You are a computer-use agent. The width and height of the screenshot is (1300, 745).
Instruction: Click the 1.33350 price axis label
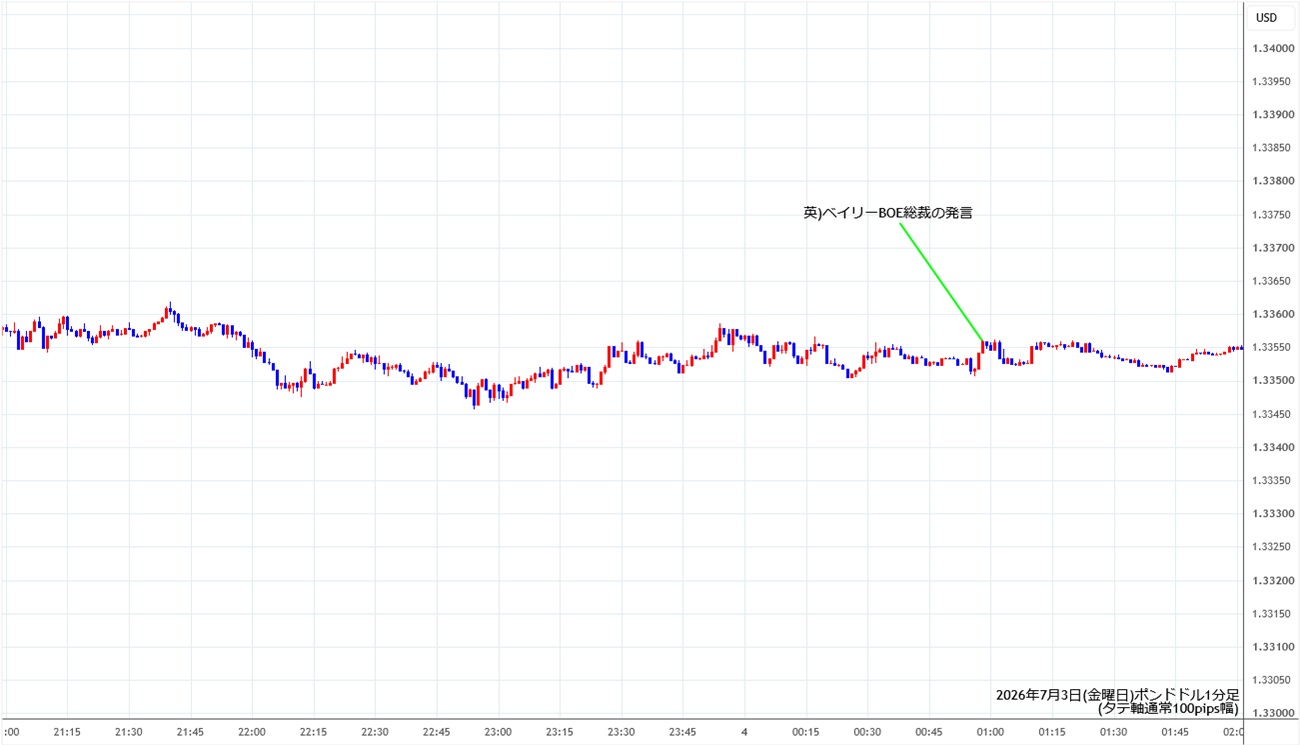pos(1271,480)
